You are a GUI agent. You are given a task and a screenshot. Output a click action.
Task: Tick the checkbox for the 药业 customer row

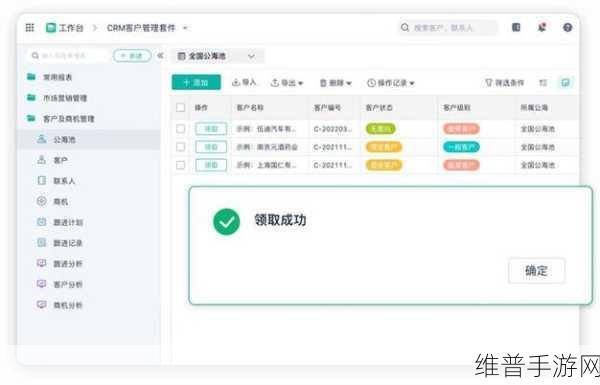point(181,147)
